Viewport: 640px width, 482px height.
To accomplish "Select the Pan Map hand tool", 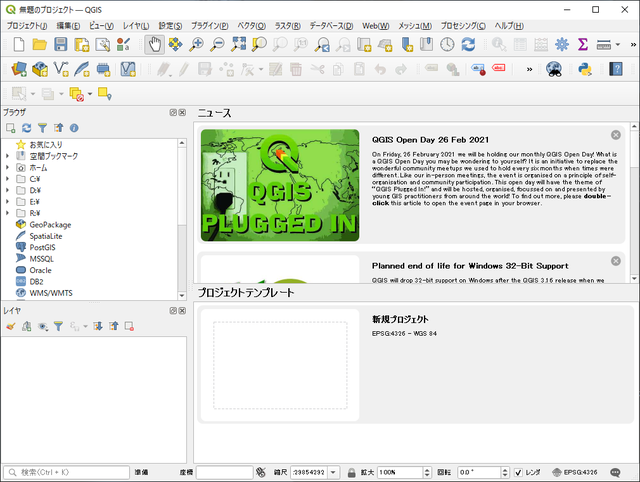I will click(155, 44).
